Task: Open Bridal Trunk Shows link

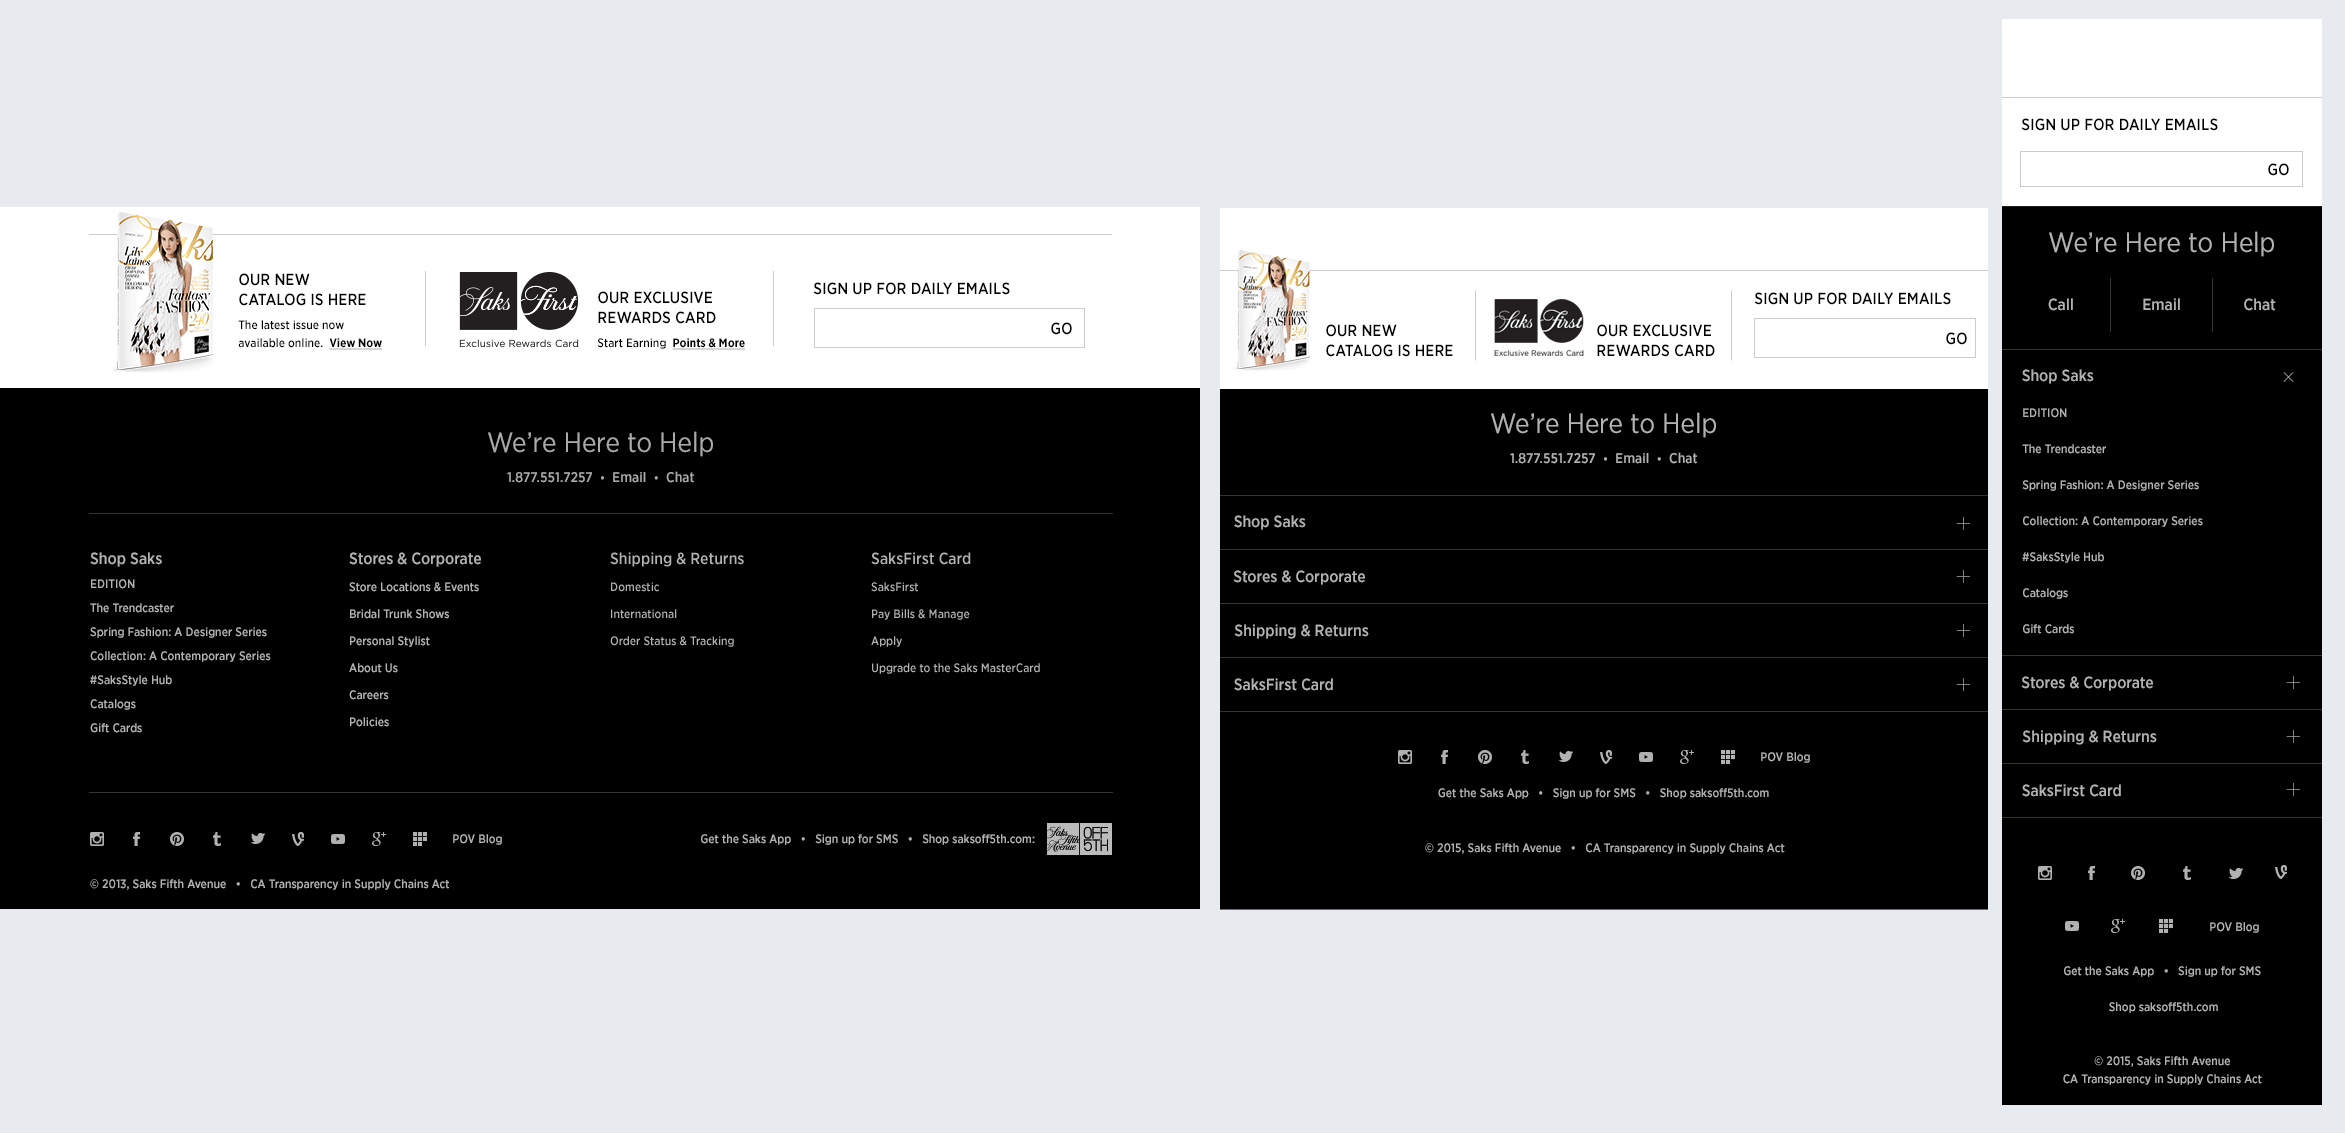Action: (x=399, y=614)
